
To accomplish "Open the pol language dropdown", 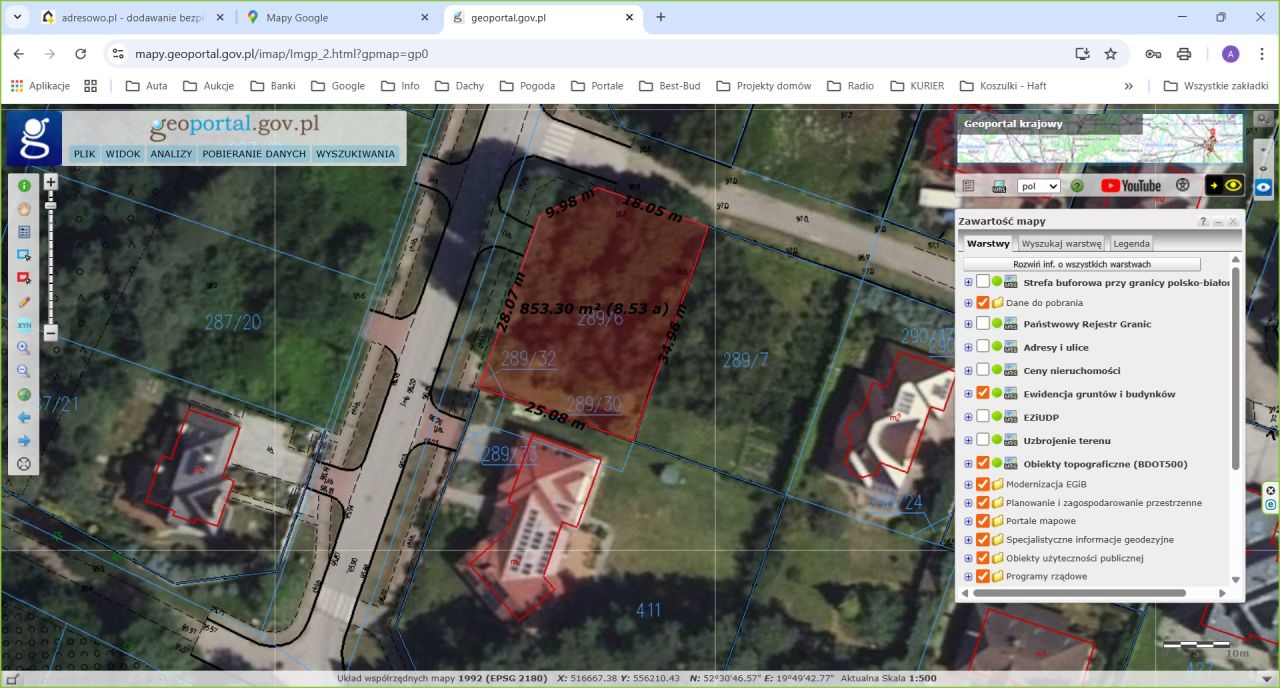I will coord(1038,186).
